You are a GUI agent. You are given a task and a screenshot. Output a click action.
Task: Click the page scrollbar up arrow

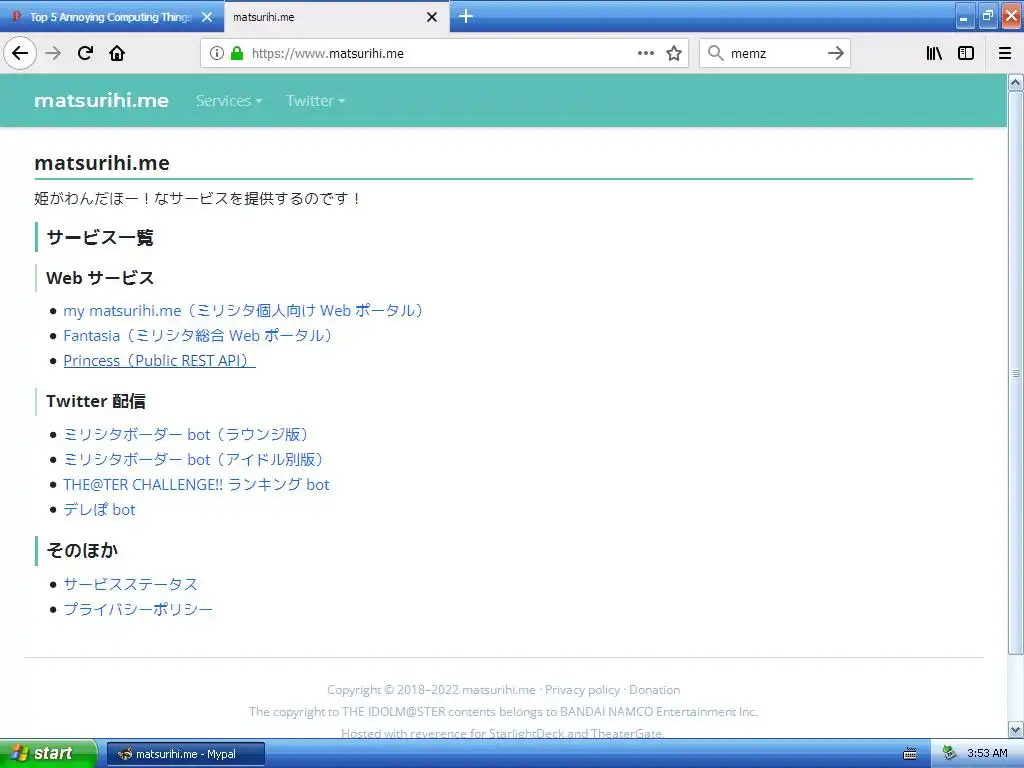(x=1016, y=82)
